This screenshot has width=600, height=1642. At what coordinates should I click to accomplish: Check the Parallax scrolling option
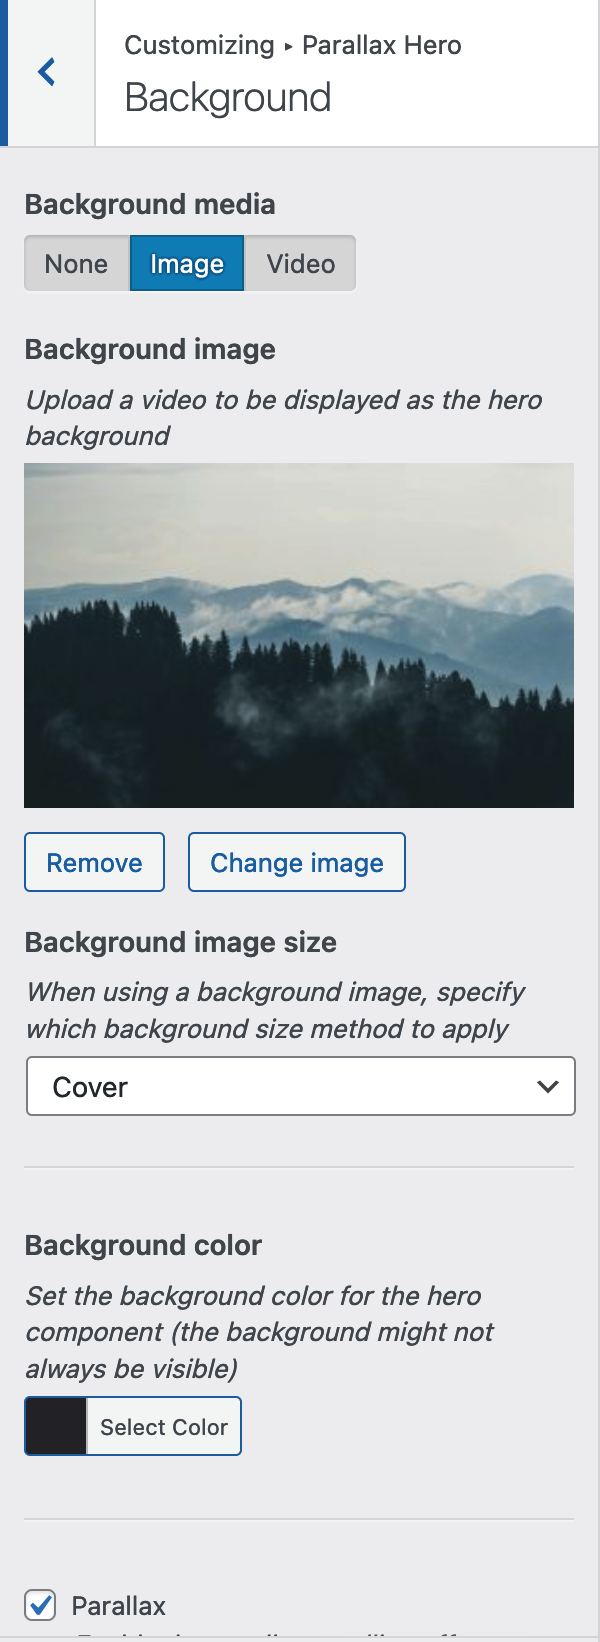[40, 1606]
